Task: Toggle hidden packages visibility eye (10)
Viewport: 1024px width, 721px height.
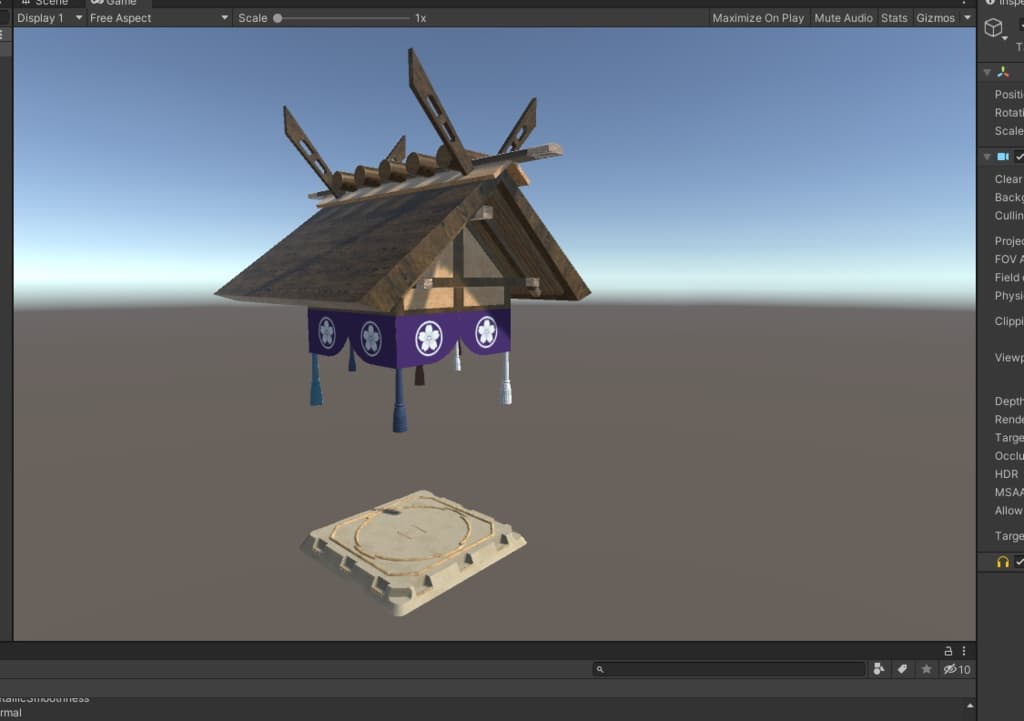Action: pos(957,669)
